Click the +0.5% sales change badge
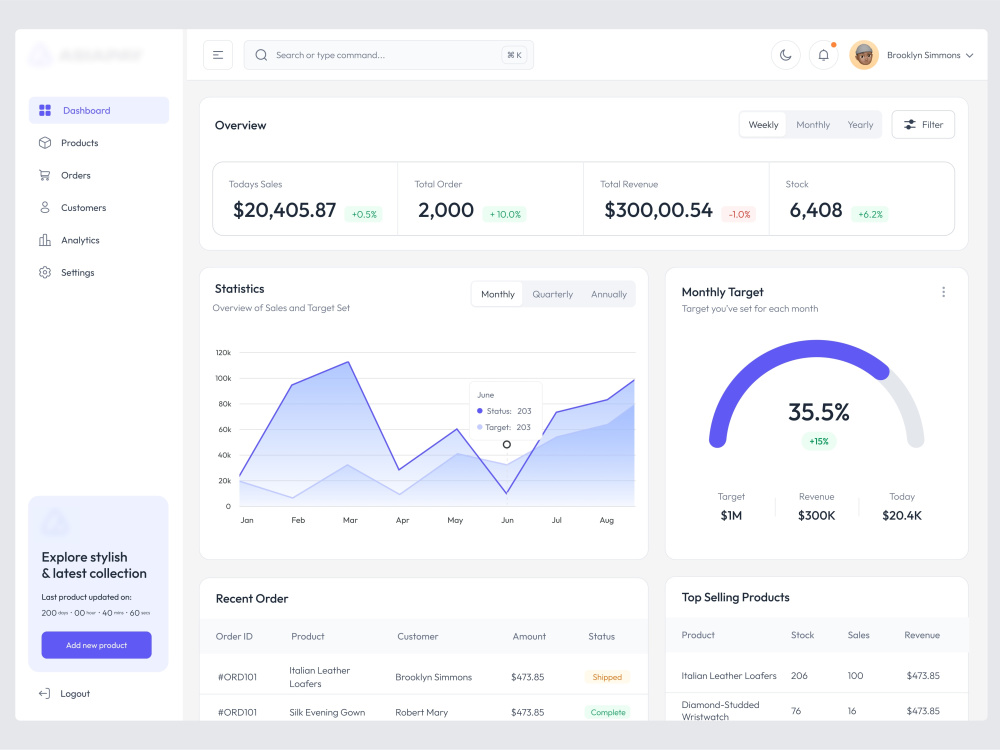The height and width of the screenshot is (750, 1000). [364, 214]
